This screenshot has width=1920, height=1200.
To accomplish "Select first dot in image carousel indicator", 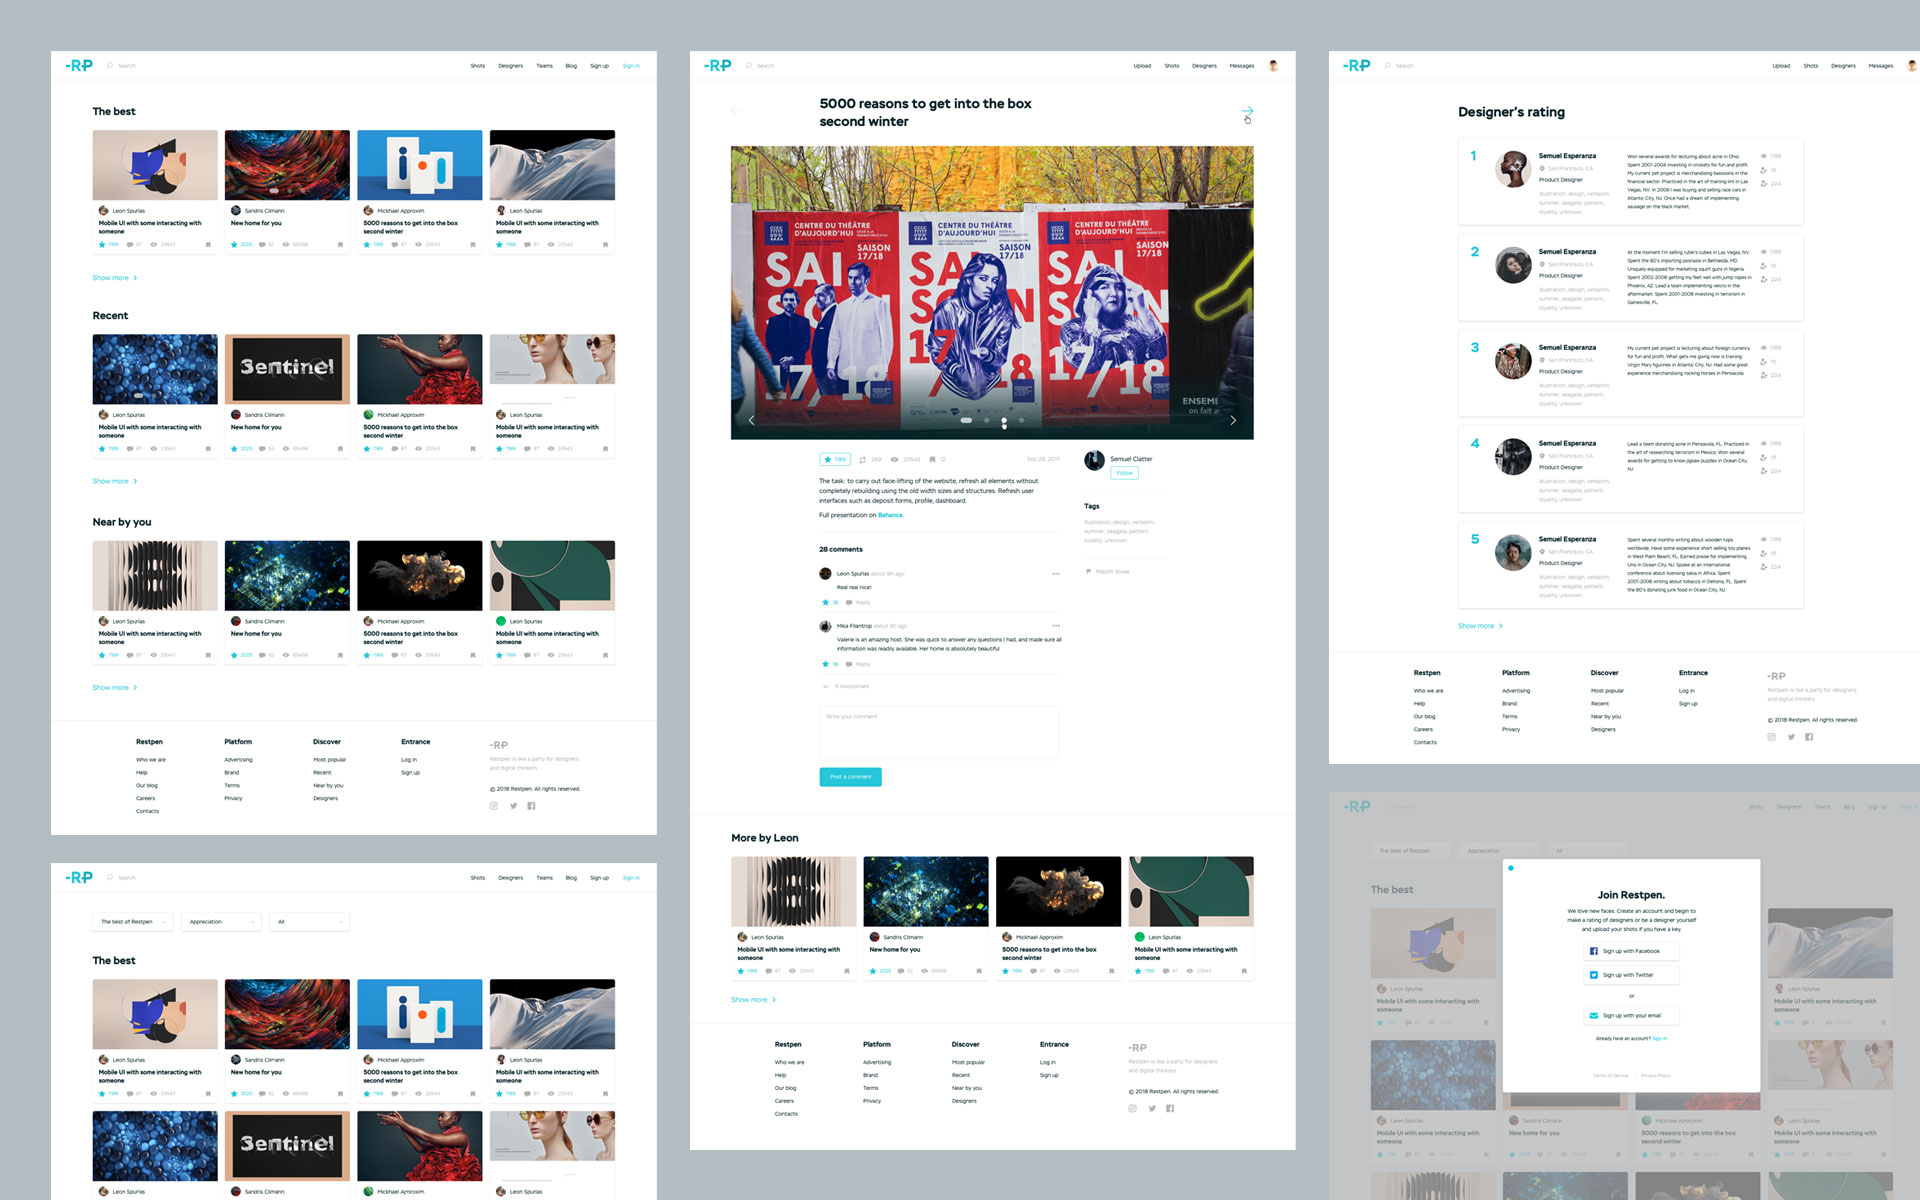I will (966, 421).
